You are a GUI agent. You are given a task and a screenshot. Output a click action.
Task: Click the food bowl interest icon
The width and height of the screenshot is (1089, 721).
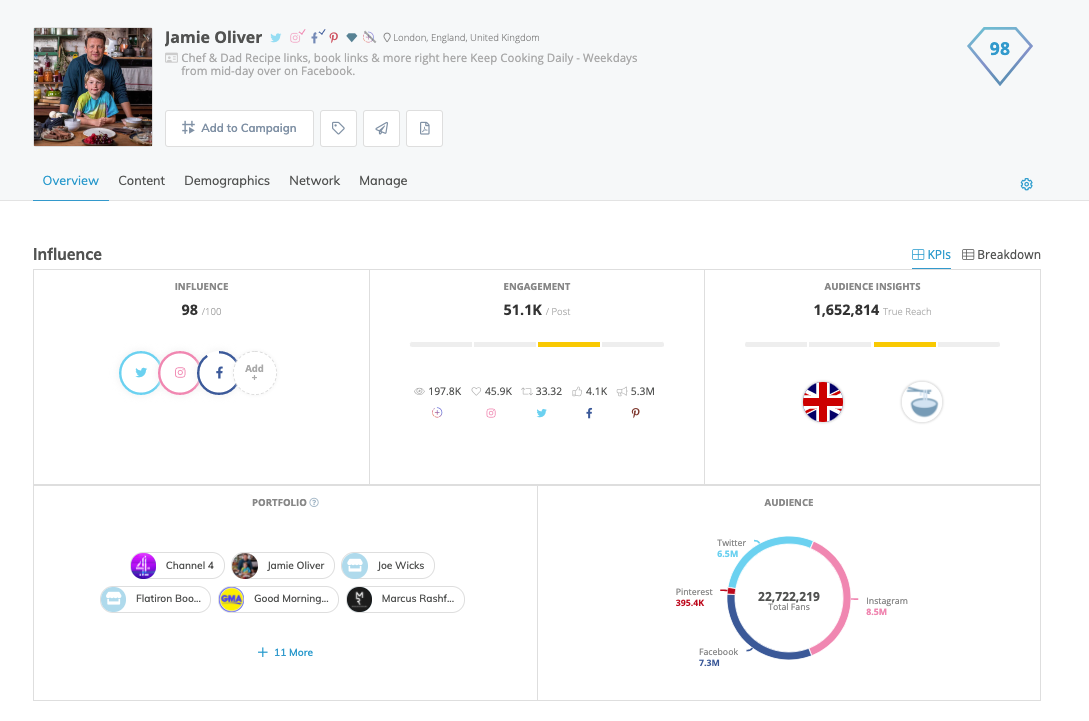[x=922, y=402]
